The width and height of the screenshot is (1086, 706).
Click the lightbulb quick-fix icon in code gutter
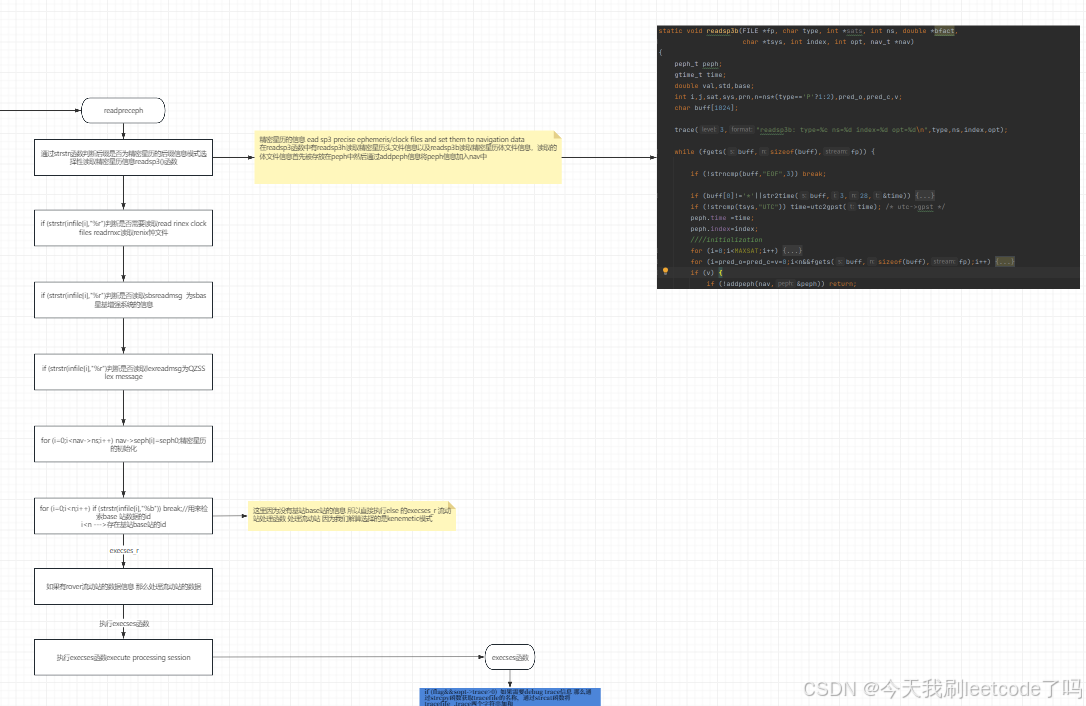tap(665, 272)
